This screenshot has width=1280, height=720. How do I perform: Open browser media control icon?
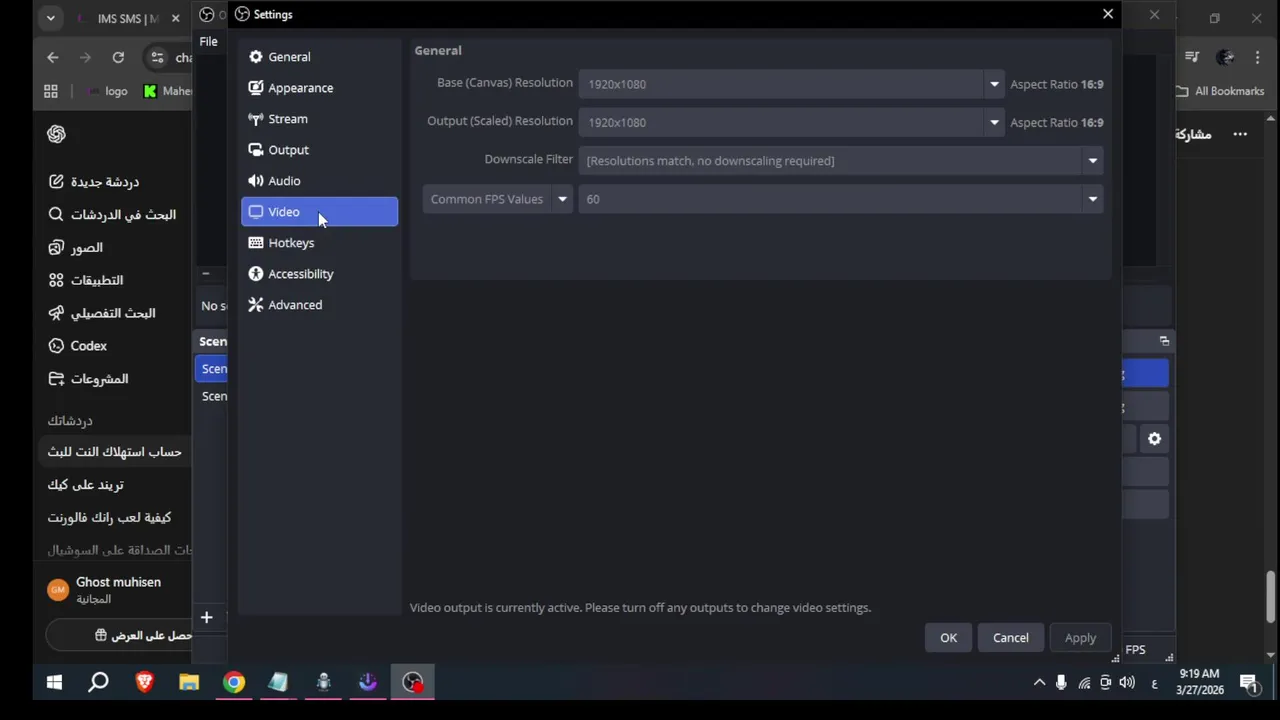pos(1191,57)
